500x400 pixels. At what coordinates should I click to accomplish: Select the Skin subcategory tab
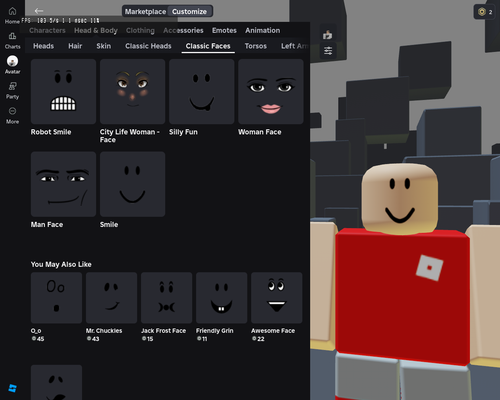(x=104, y=46)
